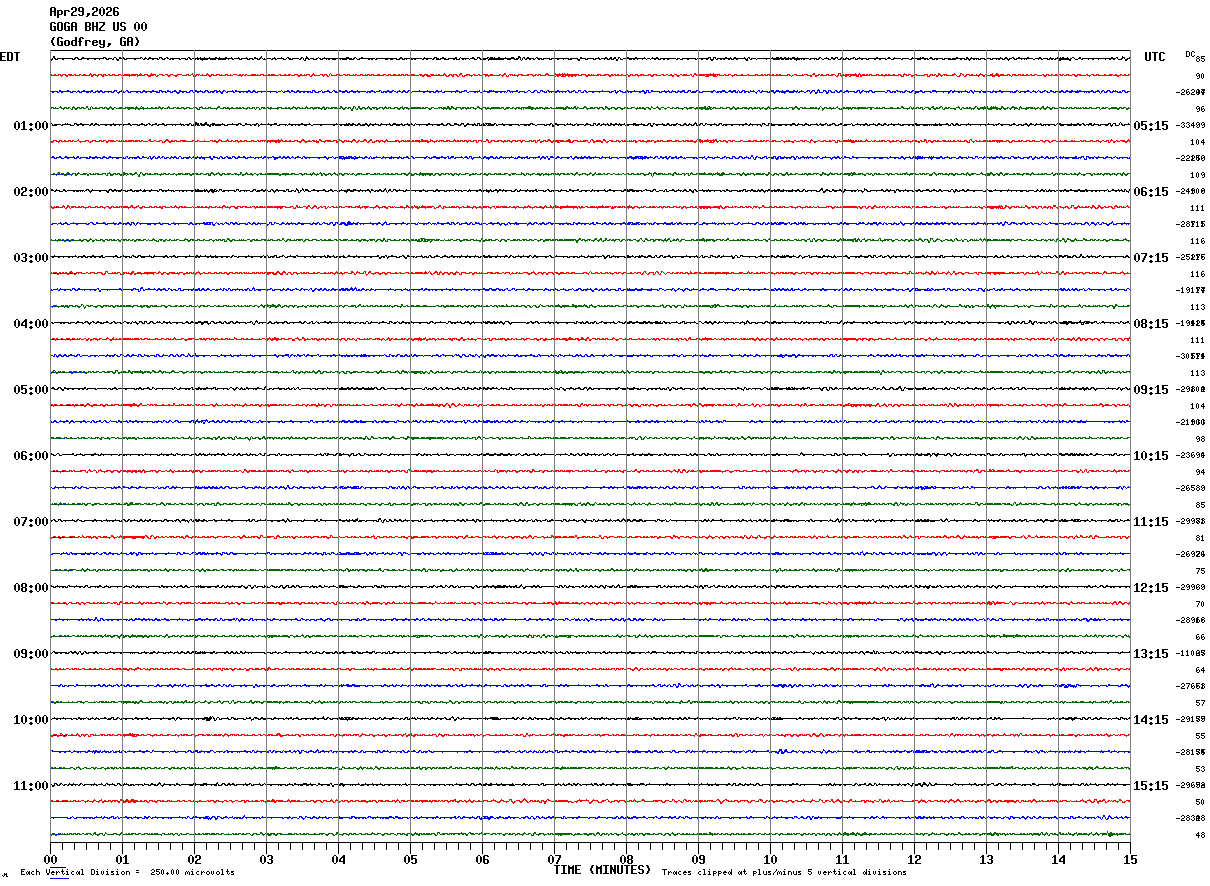Click the tiny symbol at bottom-left corner
This screenshot has height=886, width=1210.
(x=4, y=875)
